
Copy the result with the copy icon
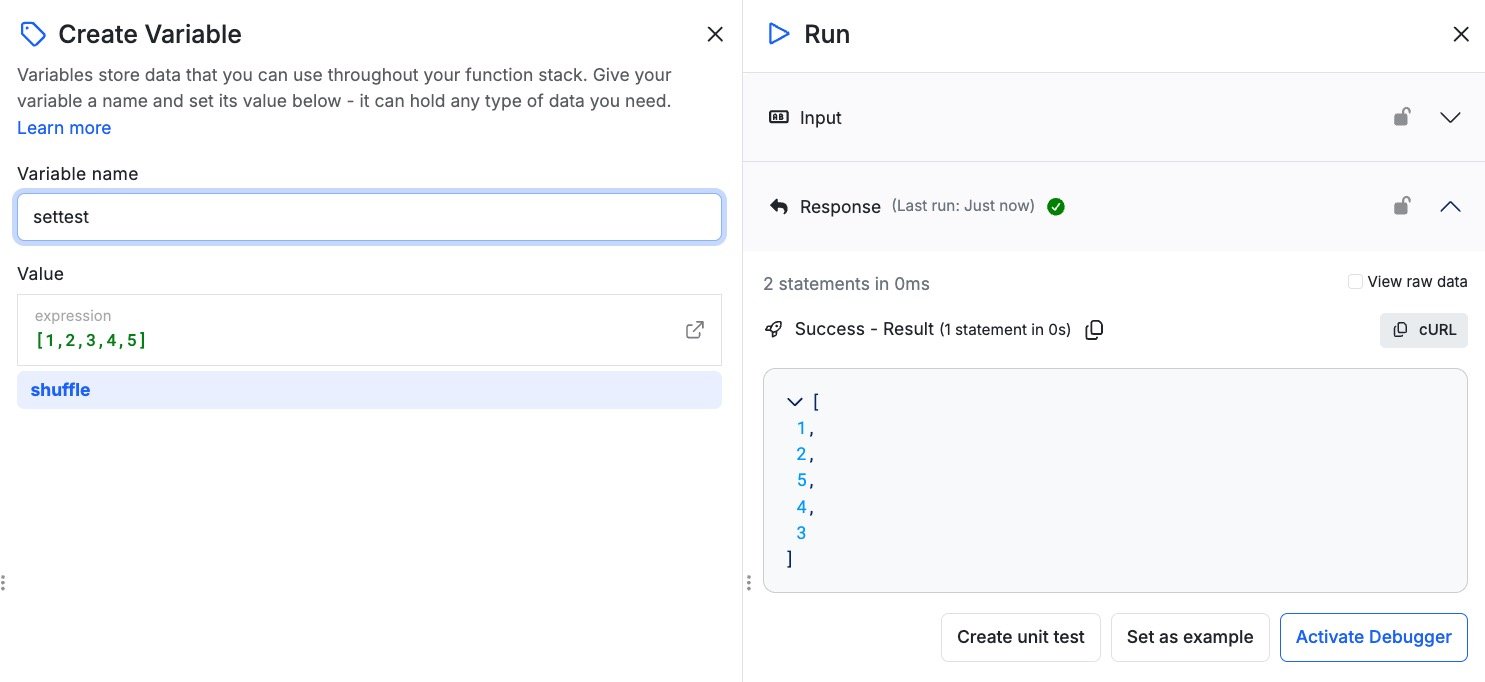(x=1094, y=330)
